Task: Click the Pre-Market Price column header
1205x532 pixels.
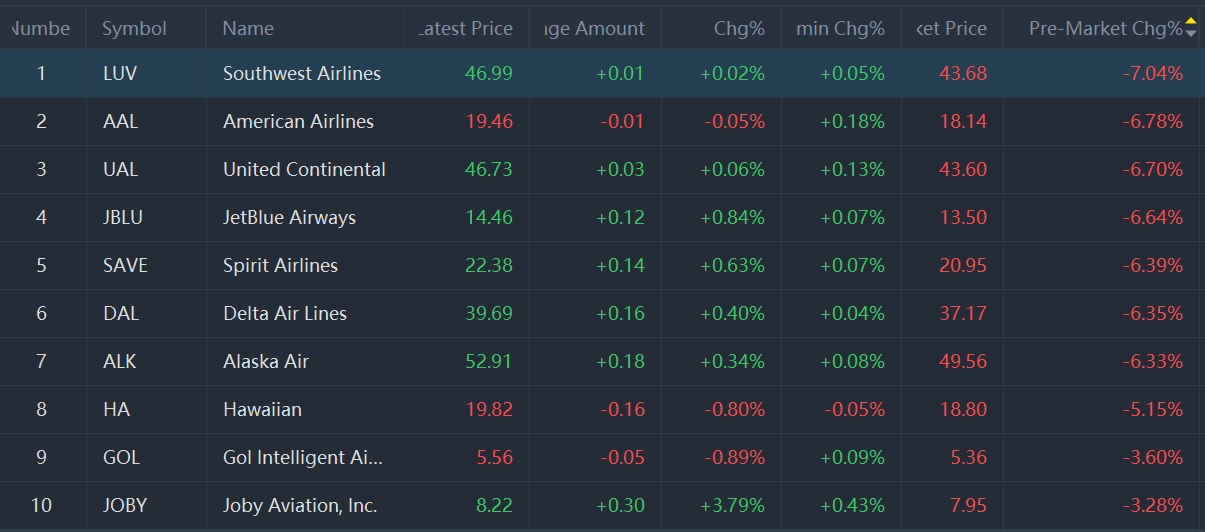Action: tap(951, 28)
